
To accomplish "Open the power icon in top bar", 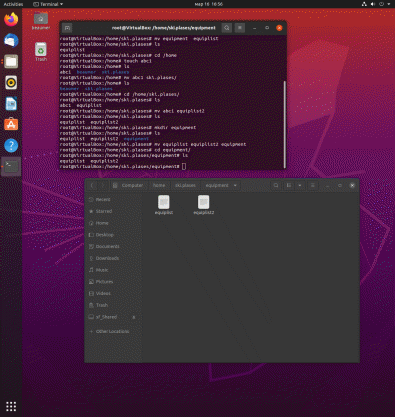I will point(381,4).
